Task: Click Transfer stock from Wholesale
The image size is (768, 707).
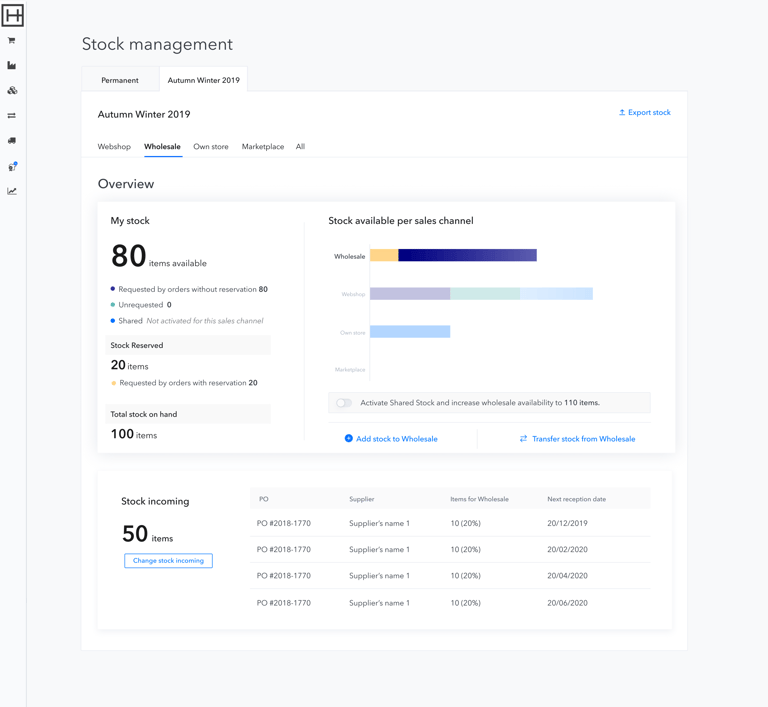Action: 577,439
